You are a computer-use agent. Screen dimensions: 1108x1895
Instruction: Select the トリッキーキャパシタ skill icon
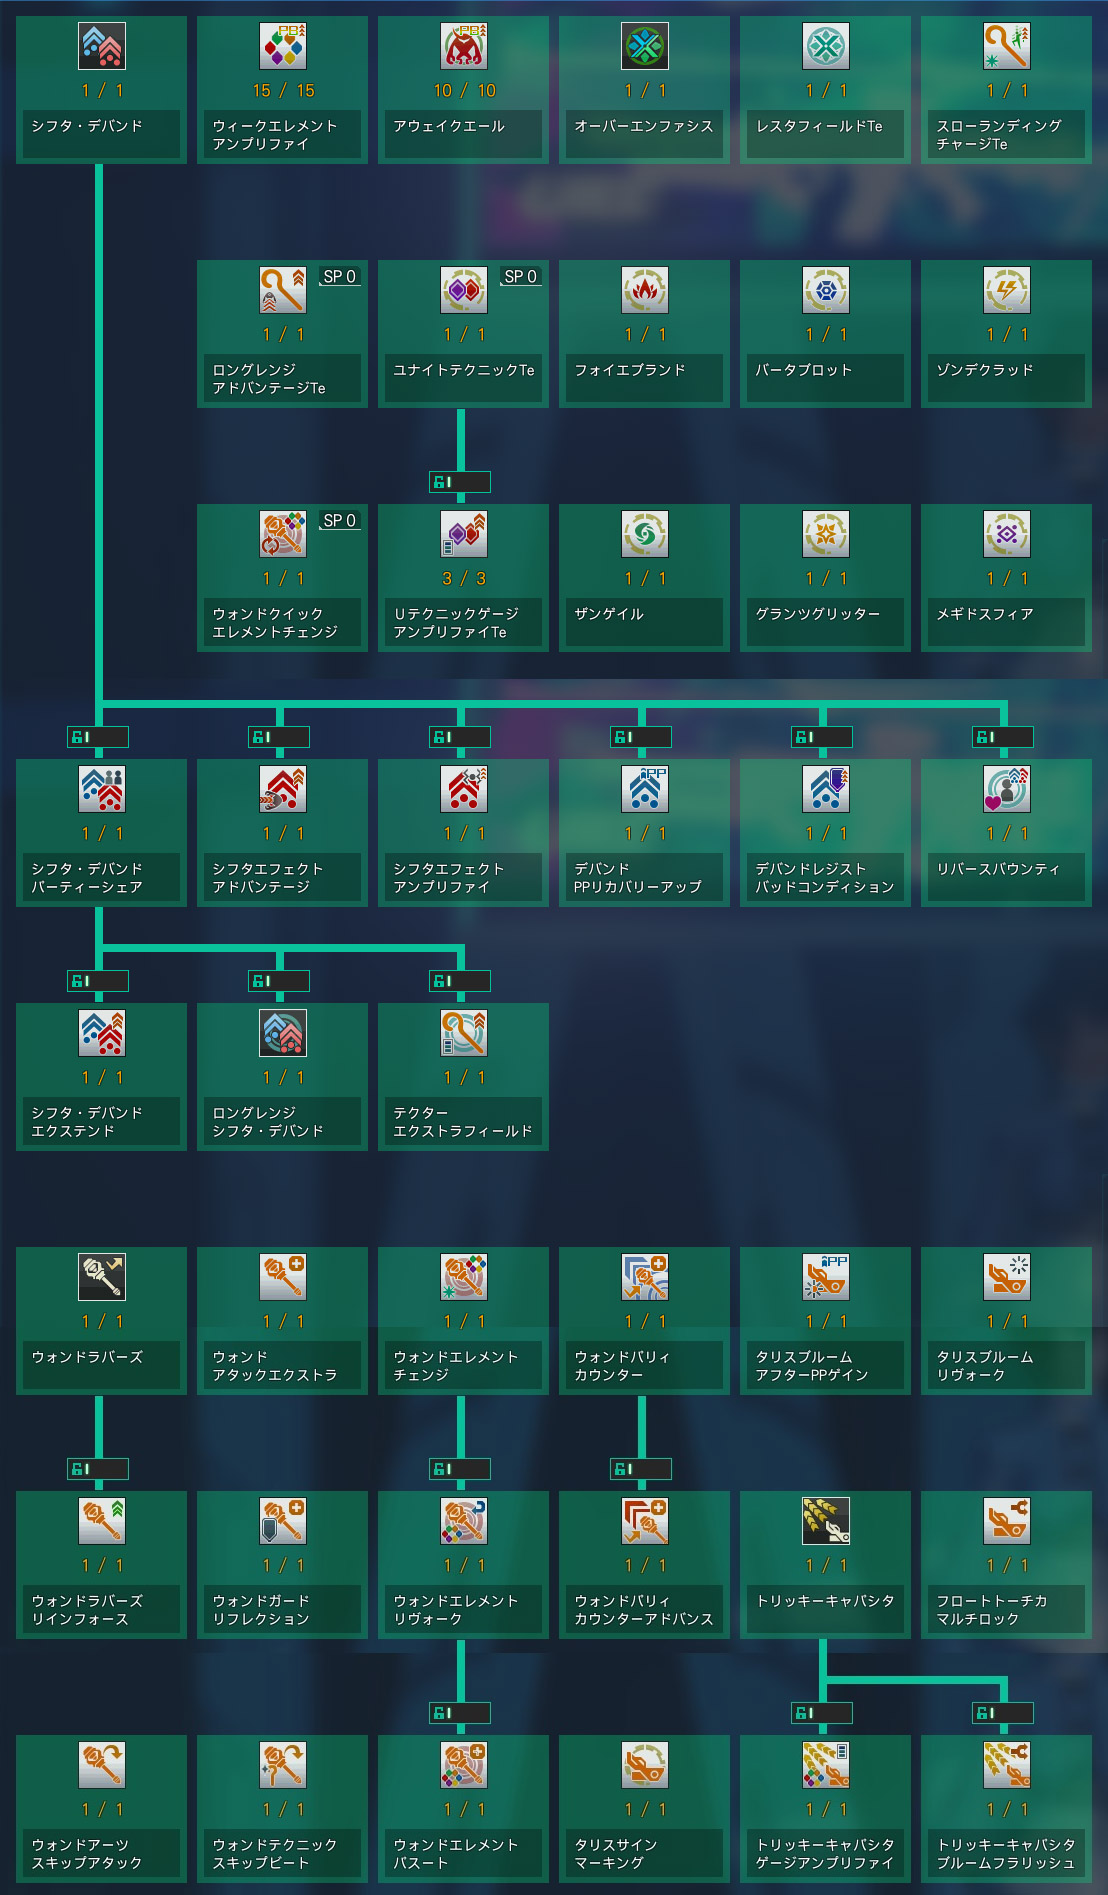(826, 1521)
